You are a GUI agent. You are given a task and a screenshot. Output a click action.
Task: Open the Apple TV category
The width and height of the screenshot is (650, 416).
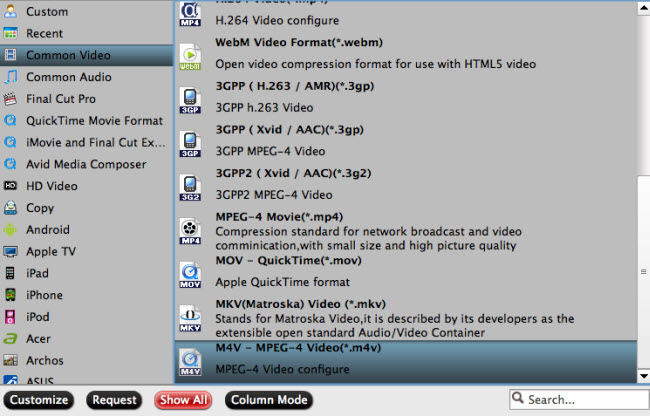86,252
